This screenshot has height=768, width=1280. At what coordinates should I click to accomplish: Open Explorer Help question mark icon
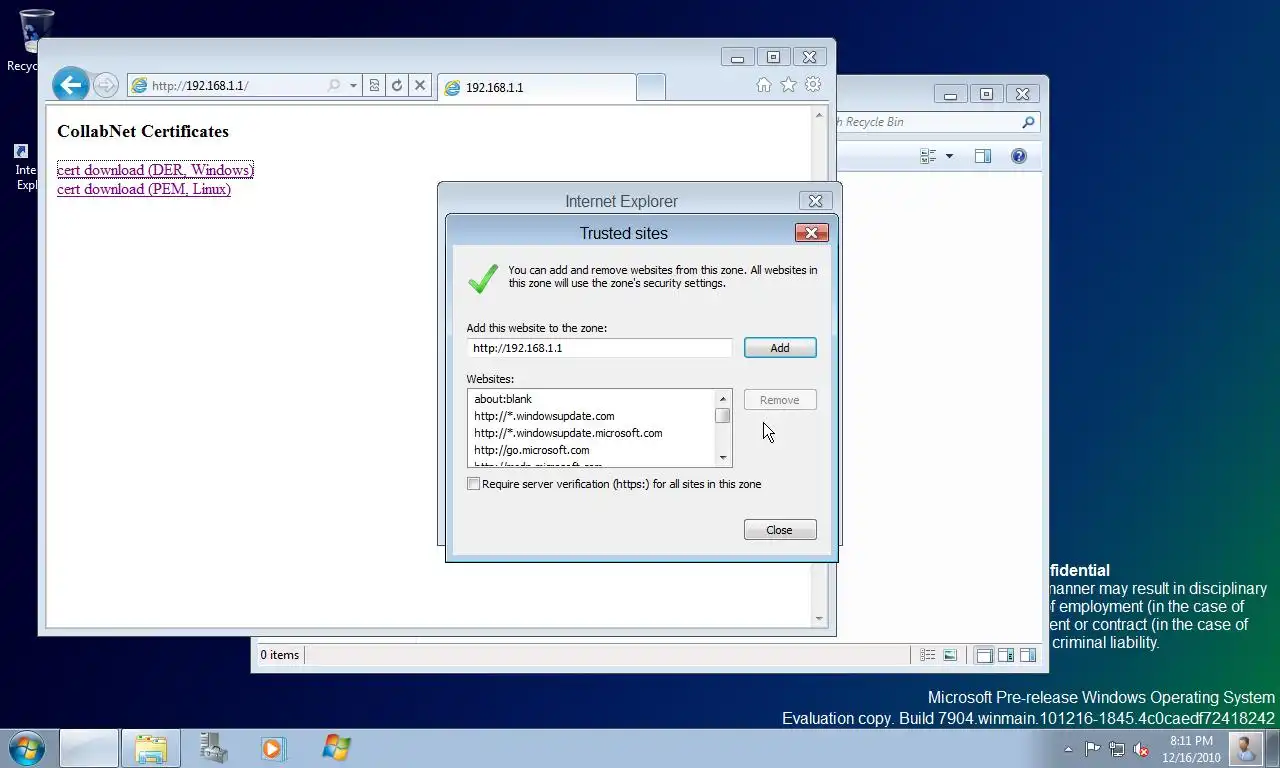pyautogui.click(x=1019, y=156)
